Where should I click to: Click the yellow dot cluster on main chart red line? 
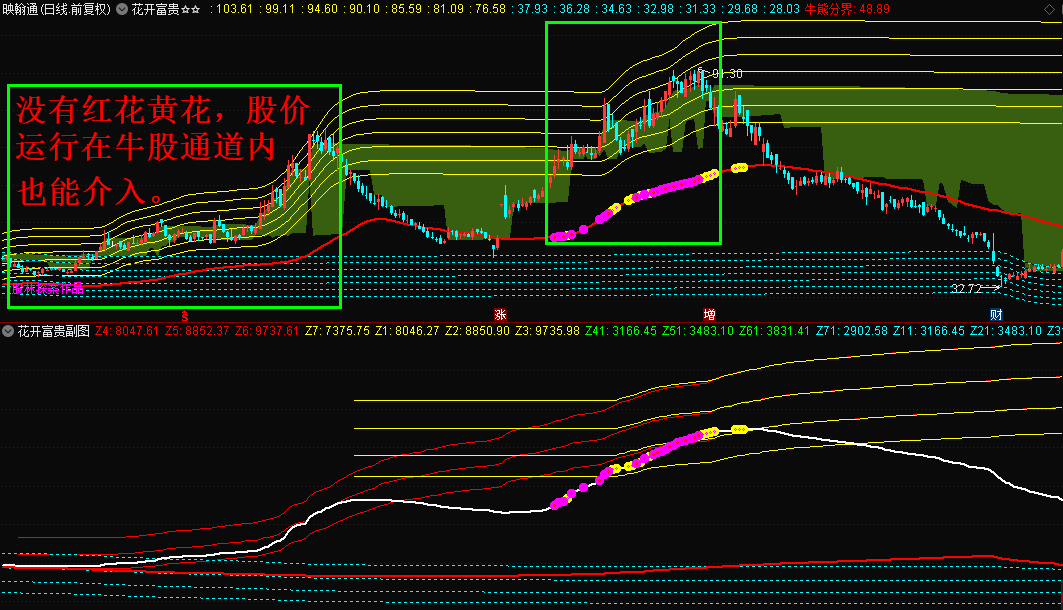pyautogui.click(x=739, y=167)
